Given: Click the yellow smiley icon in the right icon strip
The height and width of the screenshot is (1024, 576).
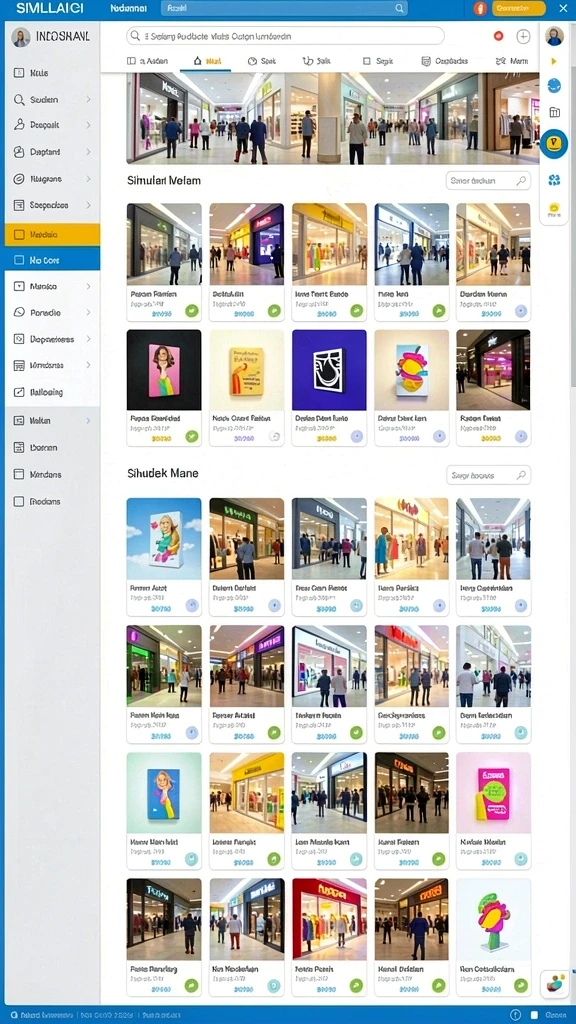Looking at the screenshot, I should pyautogui.click(x=554, y=209).
